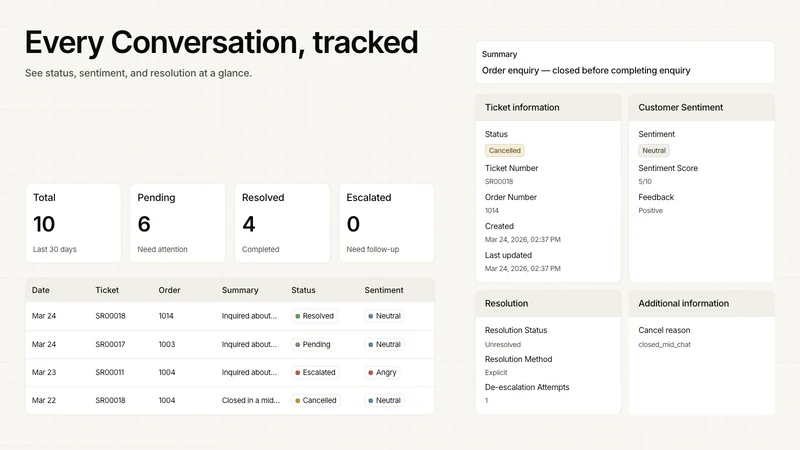This screenshot has width=800, height=450.
Task: Click the Positive feedback value
Action: click(x=651, y=211)
